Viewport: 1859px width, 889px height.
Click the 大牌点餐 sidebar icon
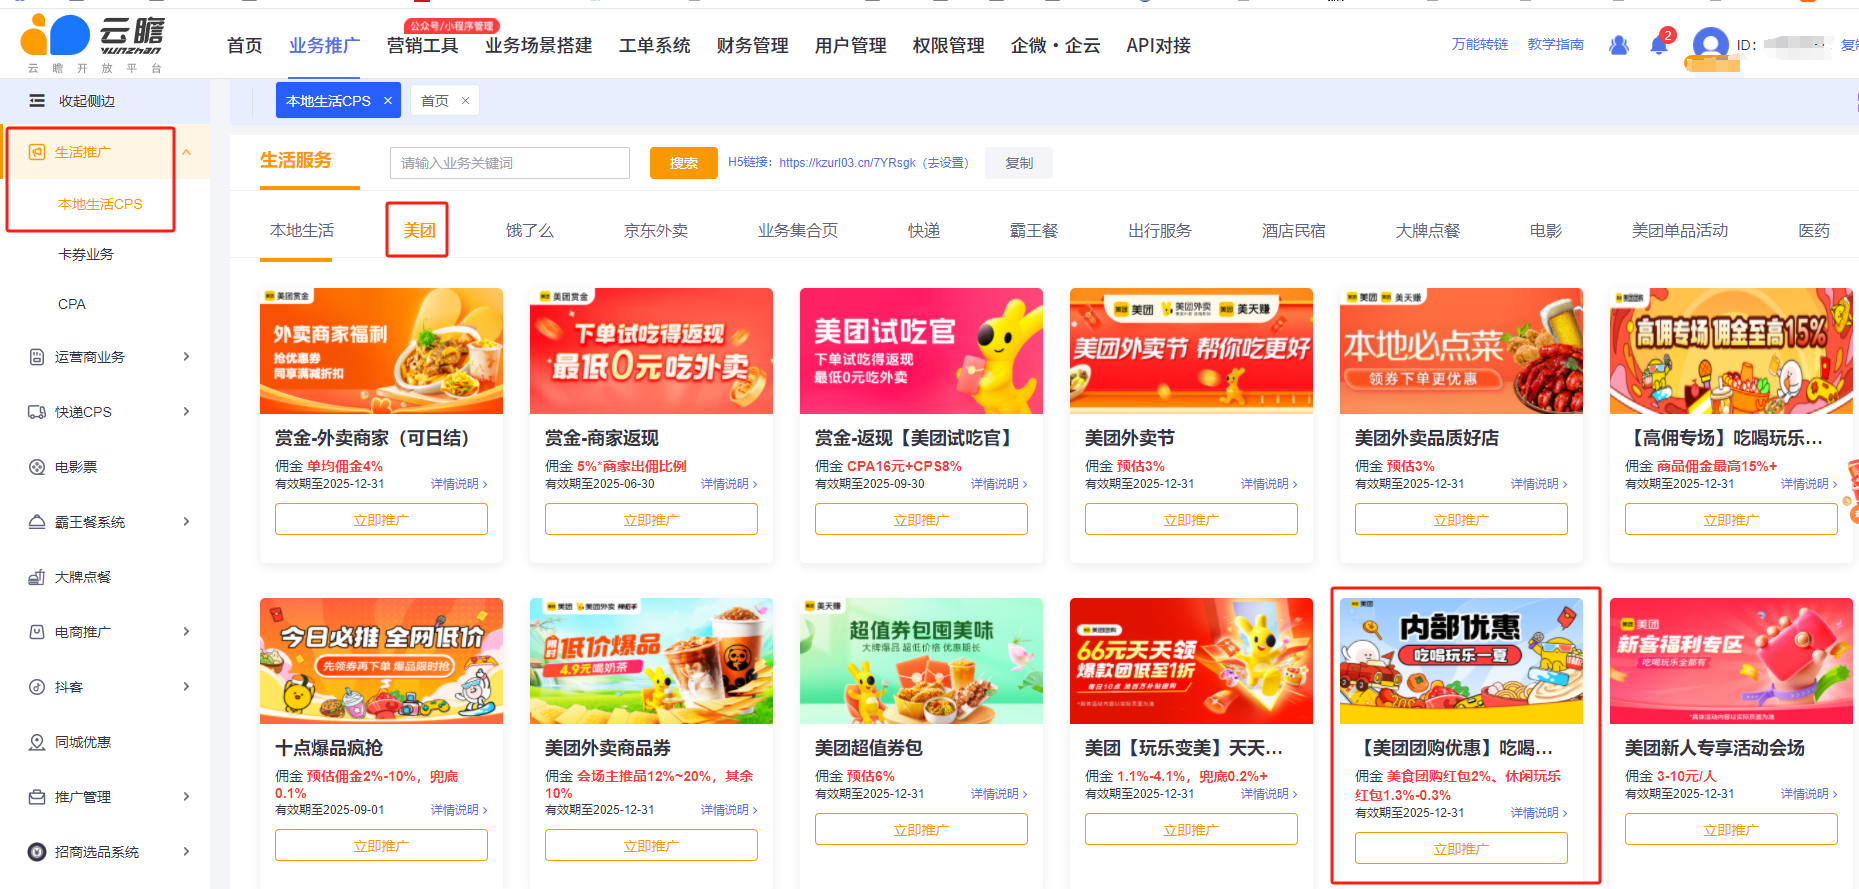(37, 577)
